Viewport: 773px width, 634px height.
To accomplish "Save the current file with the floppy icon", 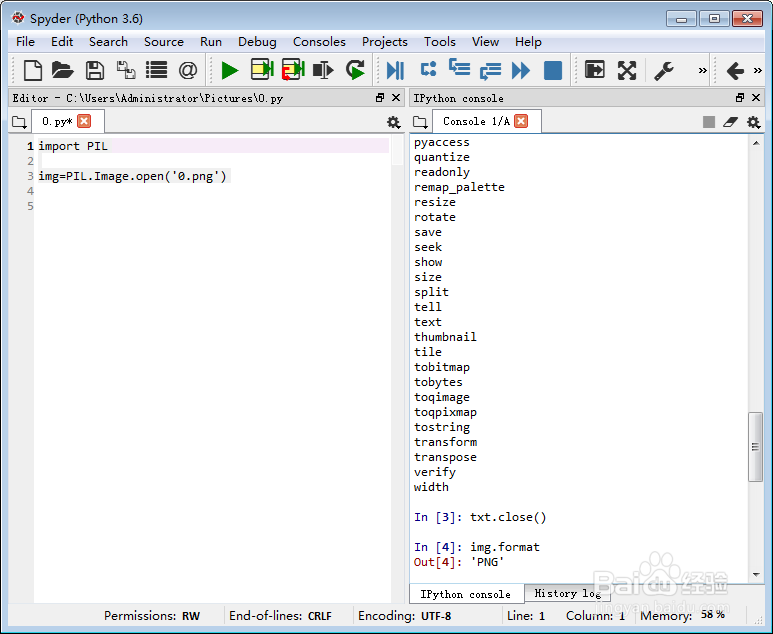I will pyautogui.click(x=95, y=70).
